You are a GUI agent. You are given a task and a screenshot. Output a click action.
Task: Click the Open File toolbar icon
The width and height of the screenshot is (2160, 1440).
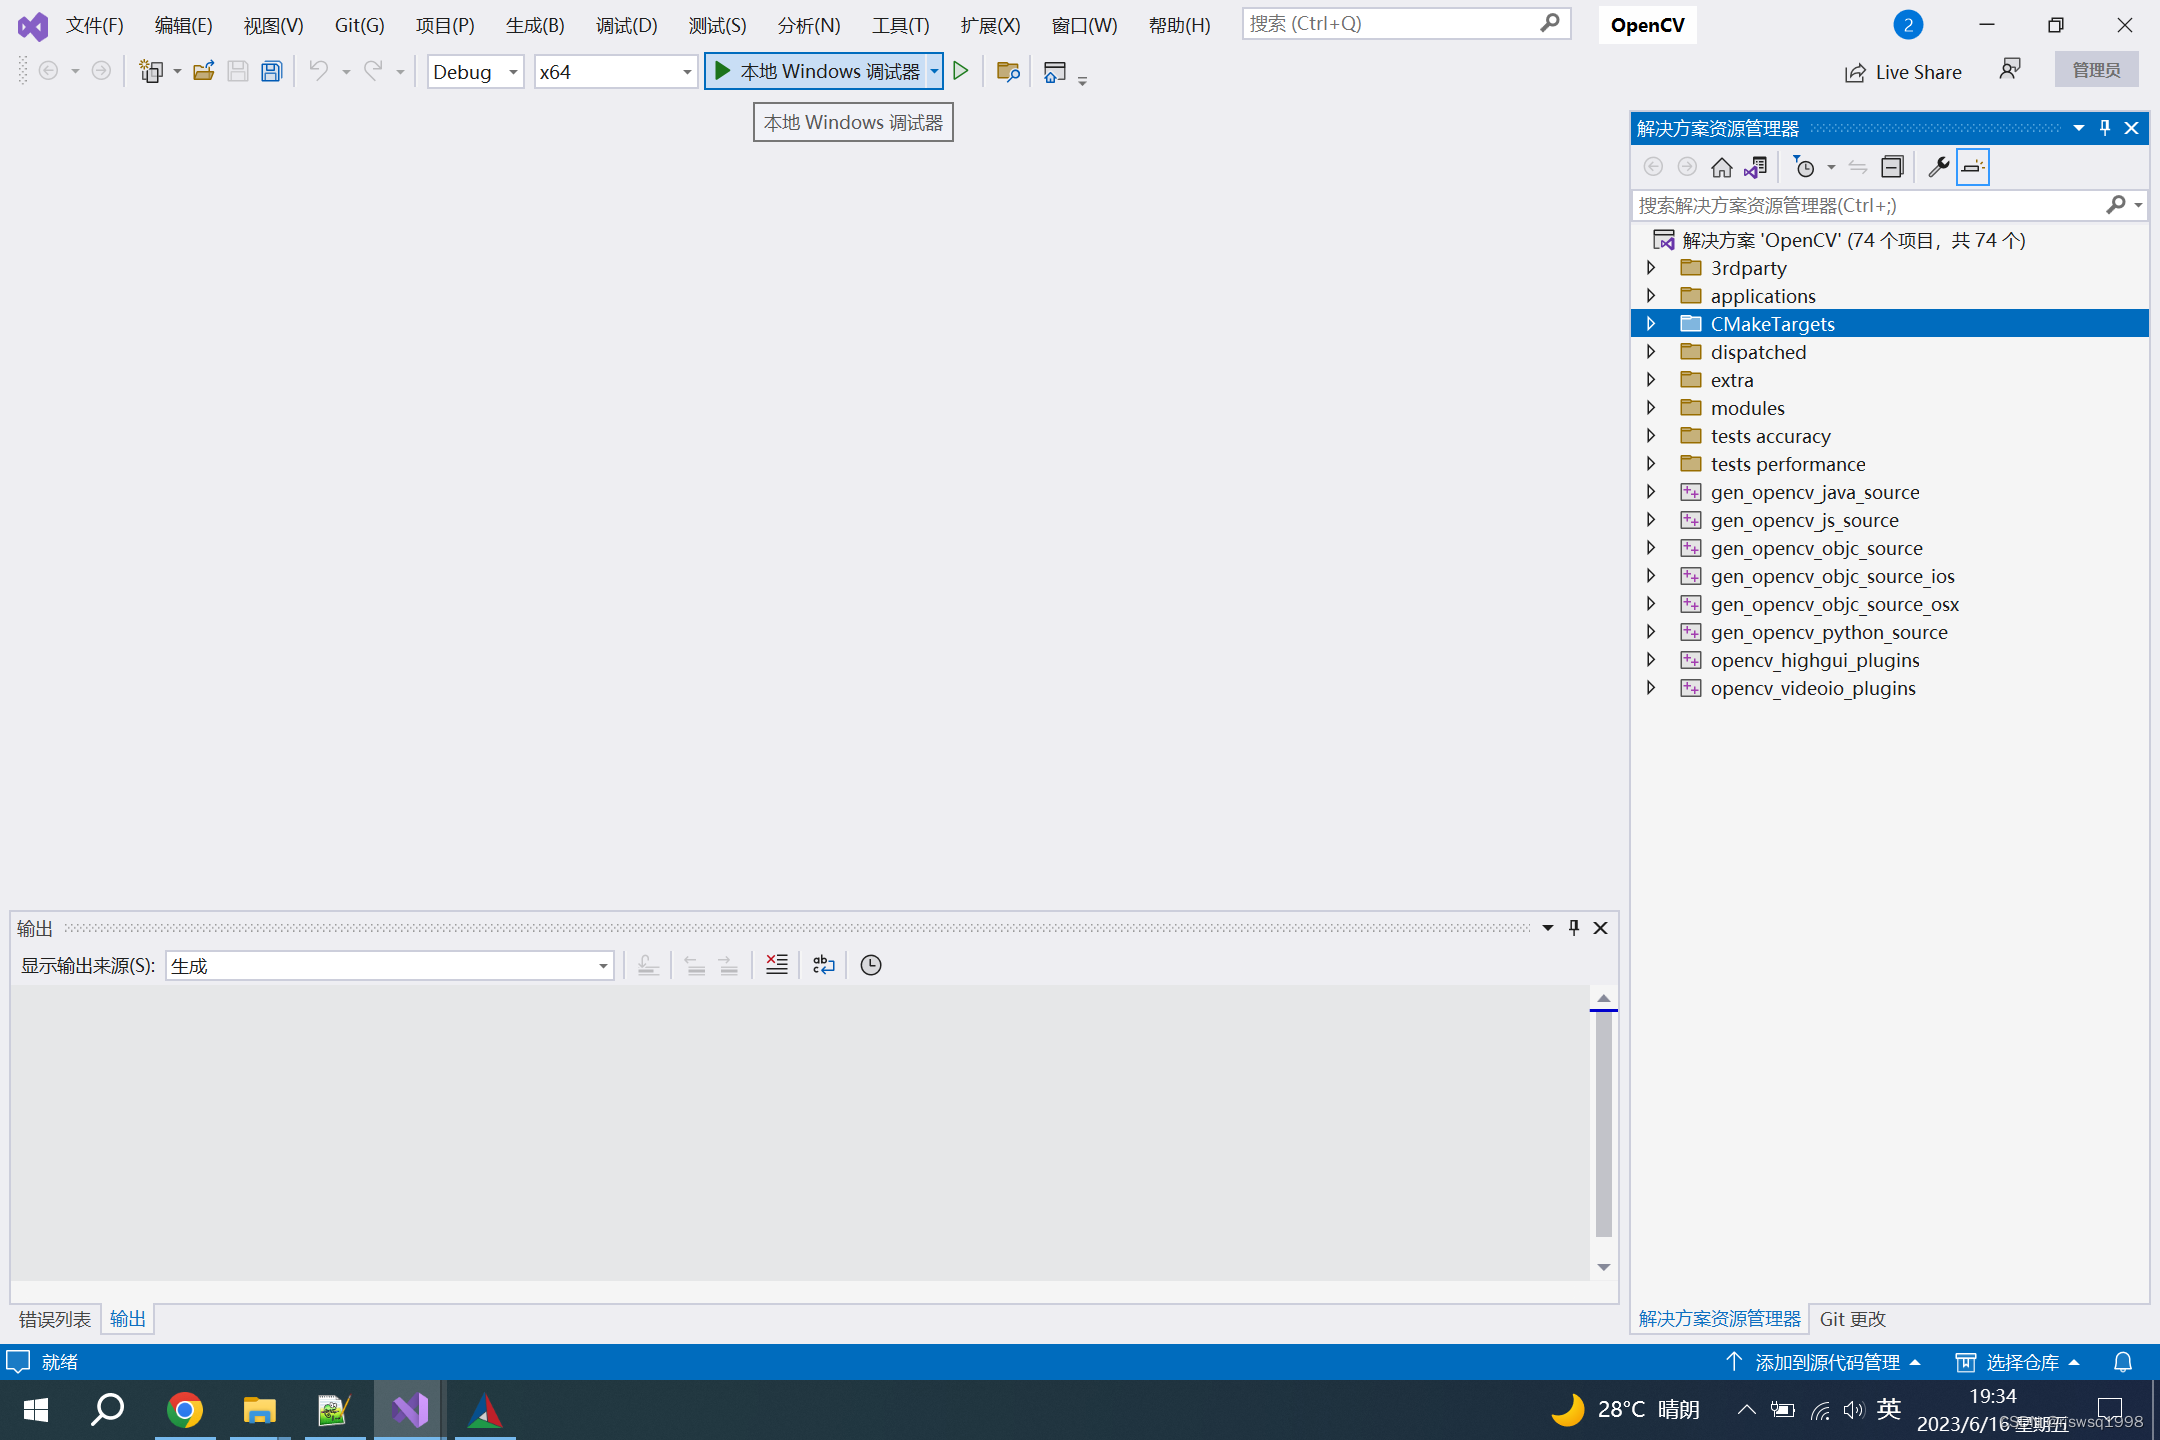click(x=203, y=71)
